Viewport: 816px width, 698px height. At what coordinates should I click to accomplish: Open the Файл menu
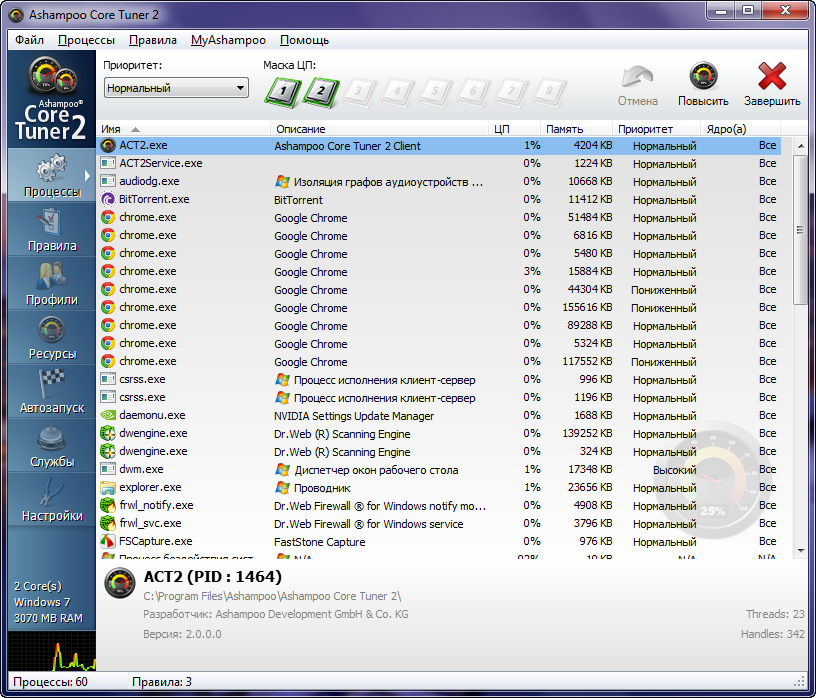tap(29, 40)
